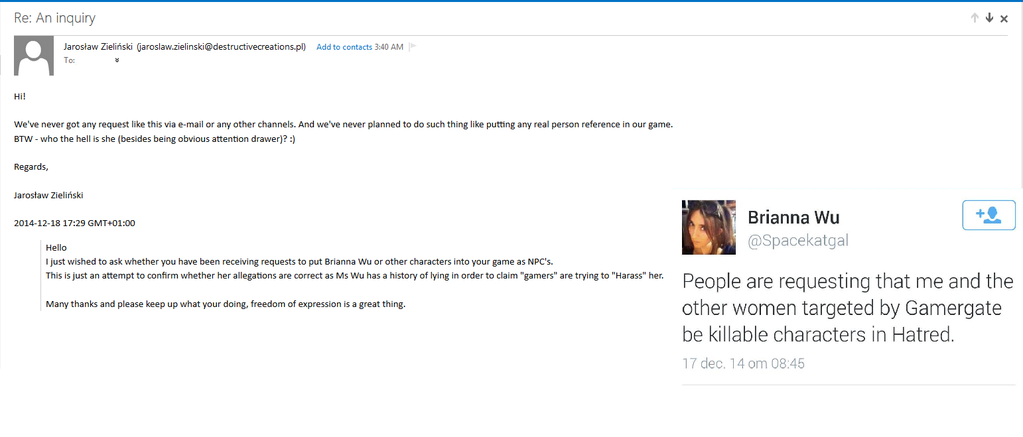Click the name Brianna Wu in the tweet
Viewport: 1023px width, 437px height.
[x=792, y=217]
